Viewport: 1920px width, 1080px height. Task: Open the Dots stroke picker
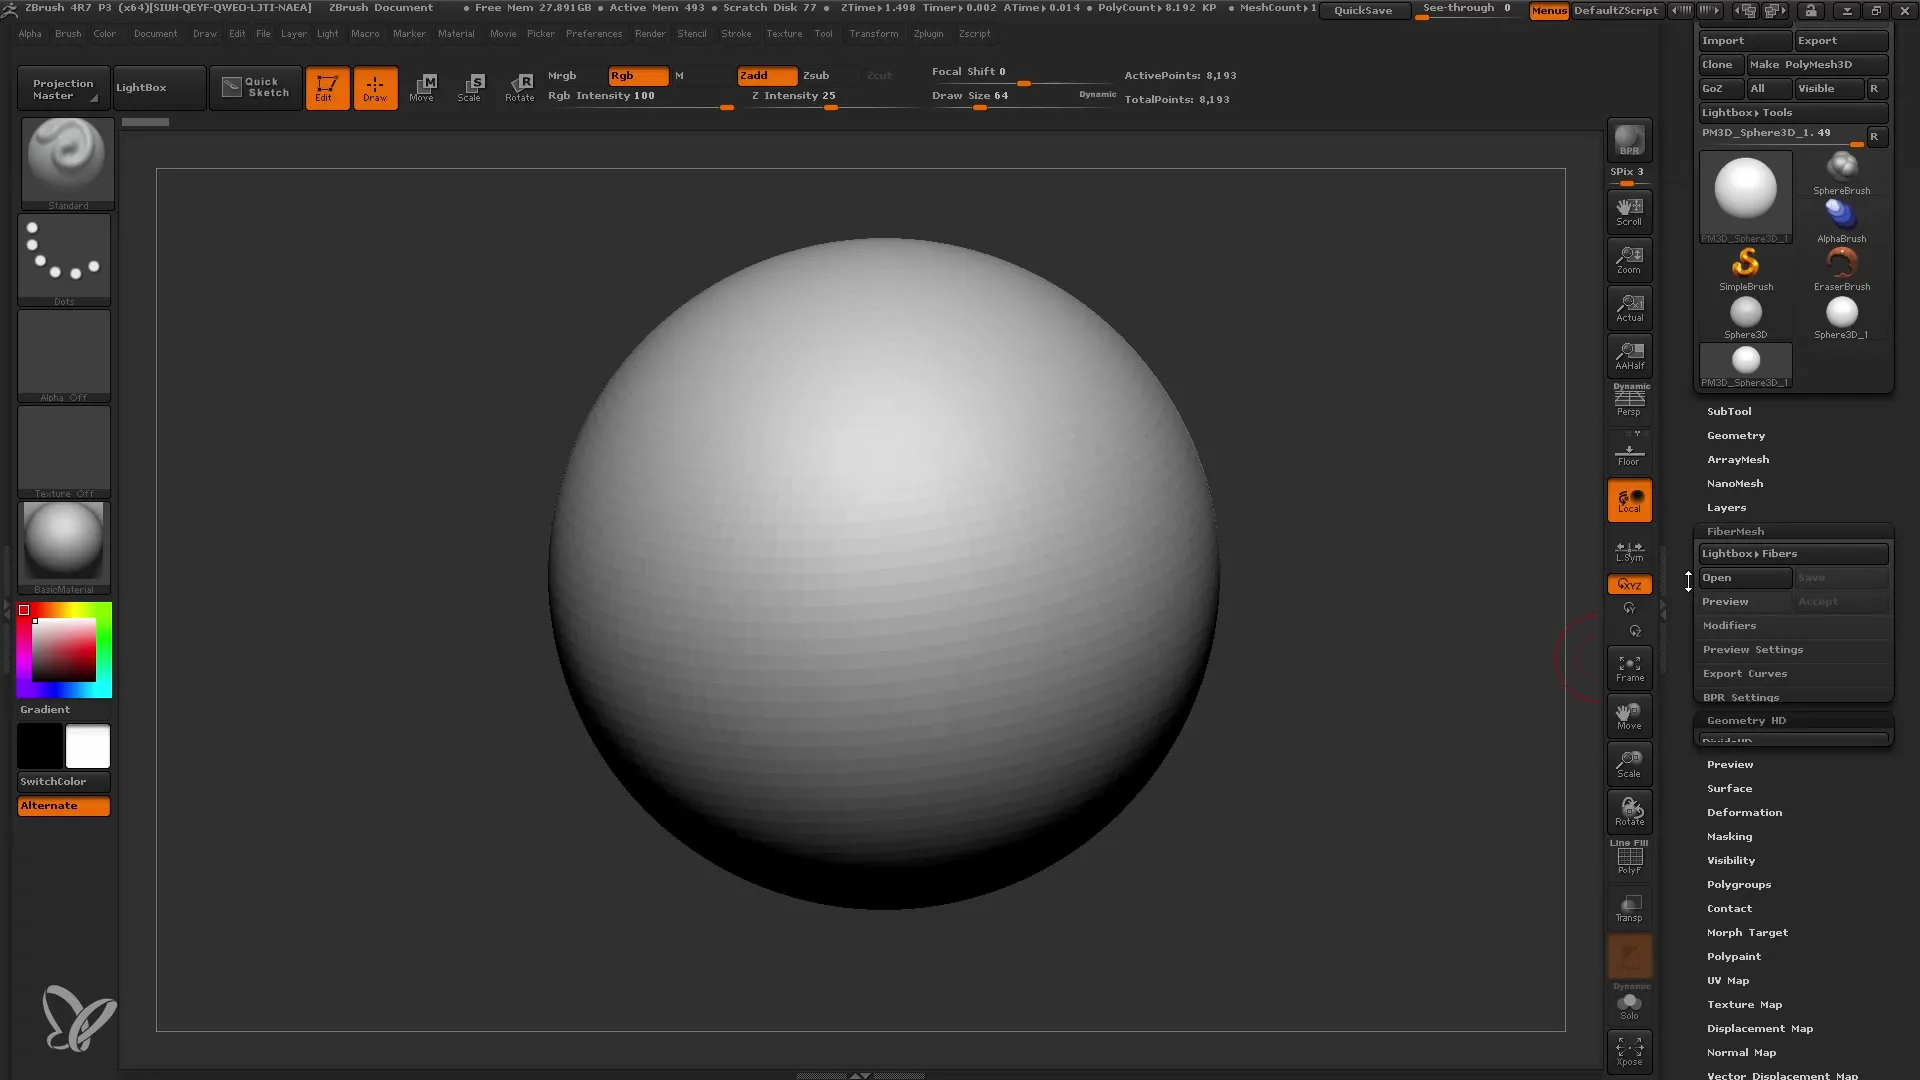point(64,260)
